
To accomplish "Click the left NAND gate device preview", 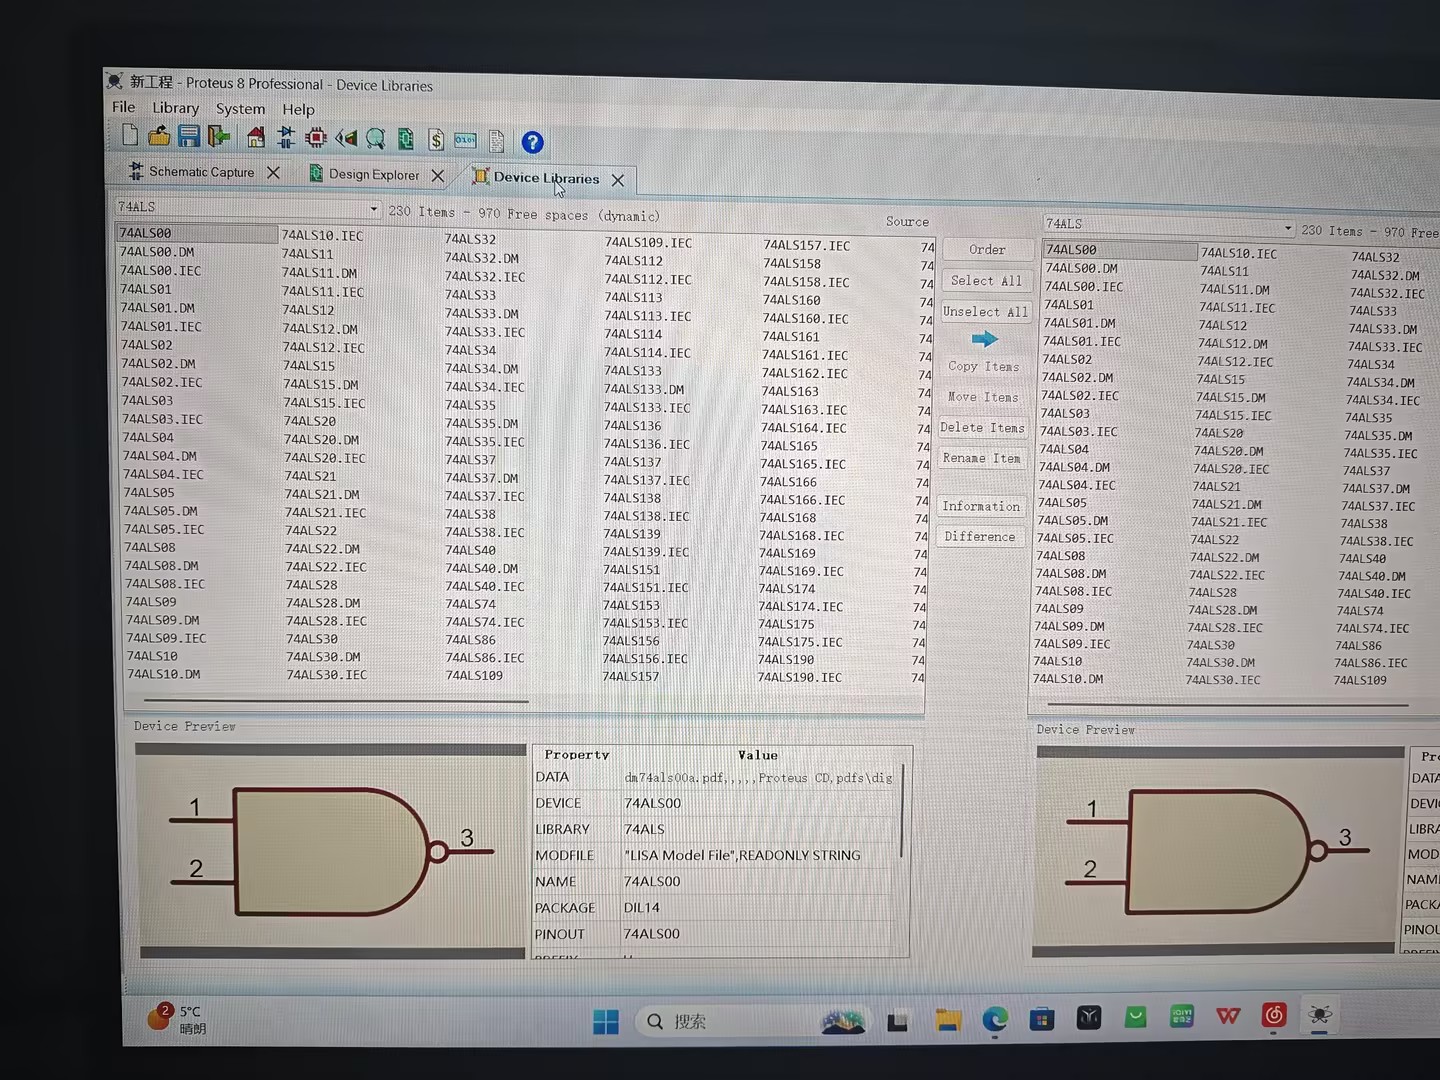I will pos(331,851).
